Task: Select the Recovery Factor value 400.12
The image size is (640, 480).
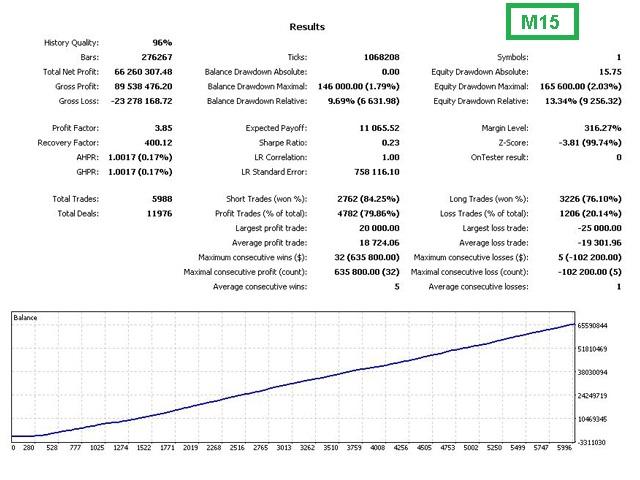Action: [155, 143]
